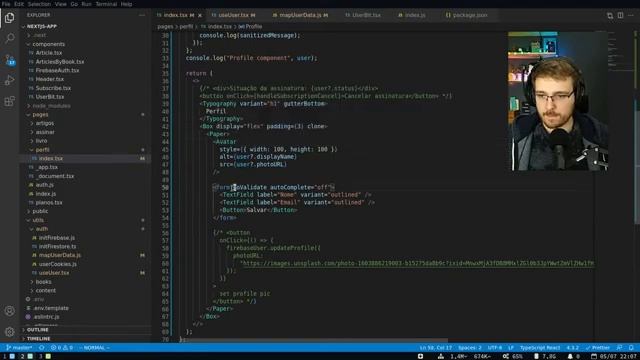Click the perfil folder in the breadcrumb
Image resolution: width=640 pixels, height=360 pixels.
tap(186, 27)
